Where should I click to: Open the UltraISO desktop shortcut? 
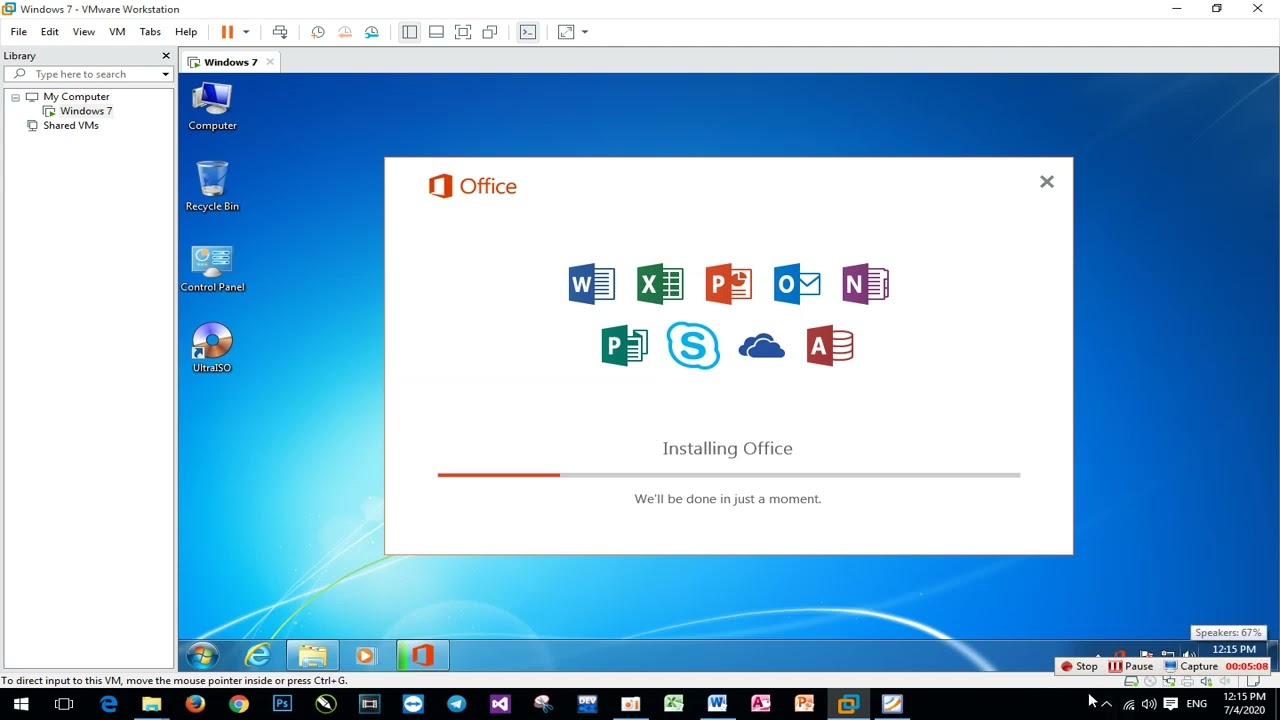point(212,348)
